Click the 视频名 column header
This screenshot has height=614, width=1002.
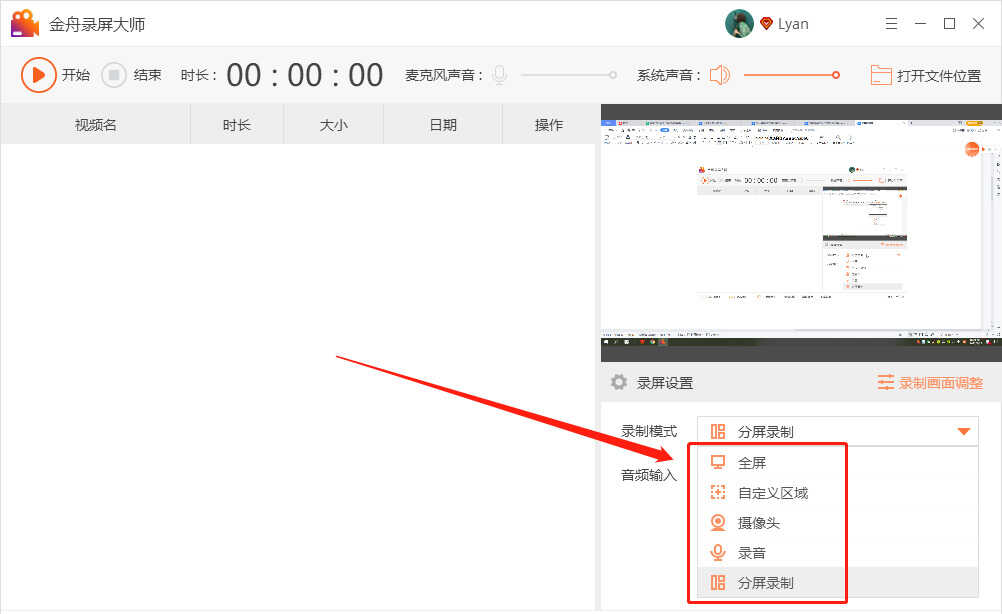(96, 125)
